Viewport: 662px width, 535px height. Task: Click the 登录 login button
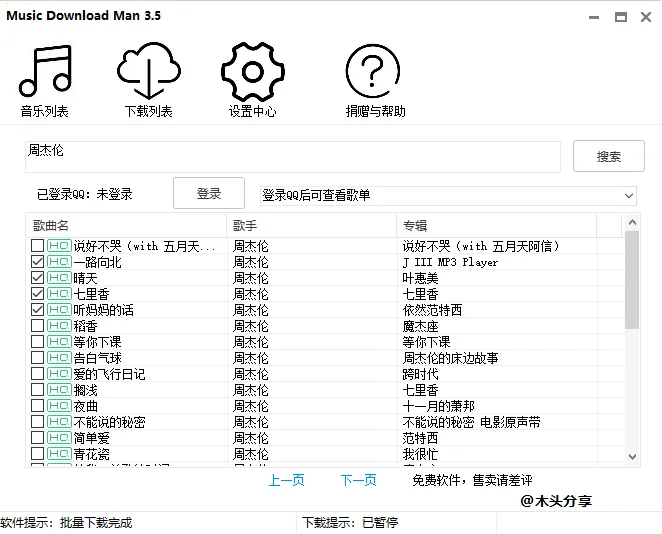tap(209, 193)
